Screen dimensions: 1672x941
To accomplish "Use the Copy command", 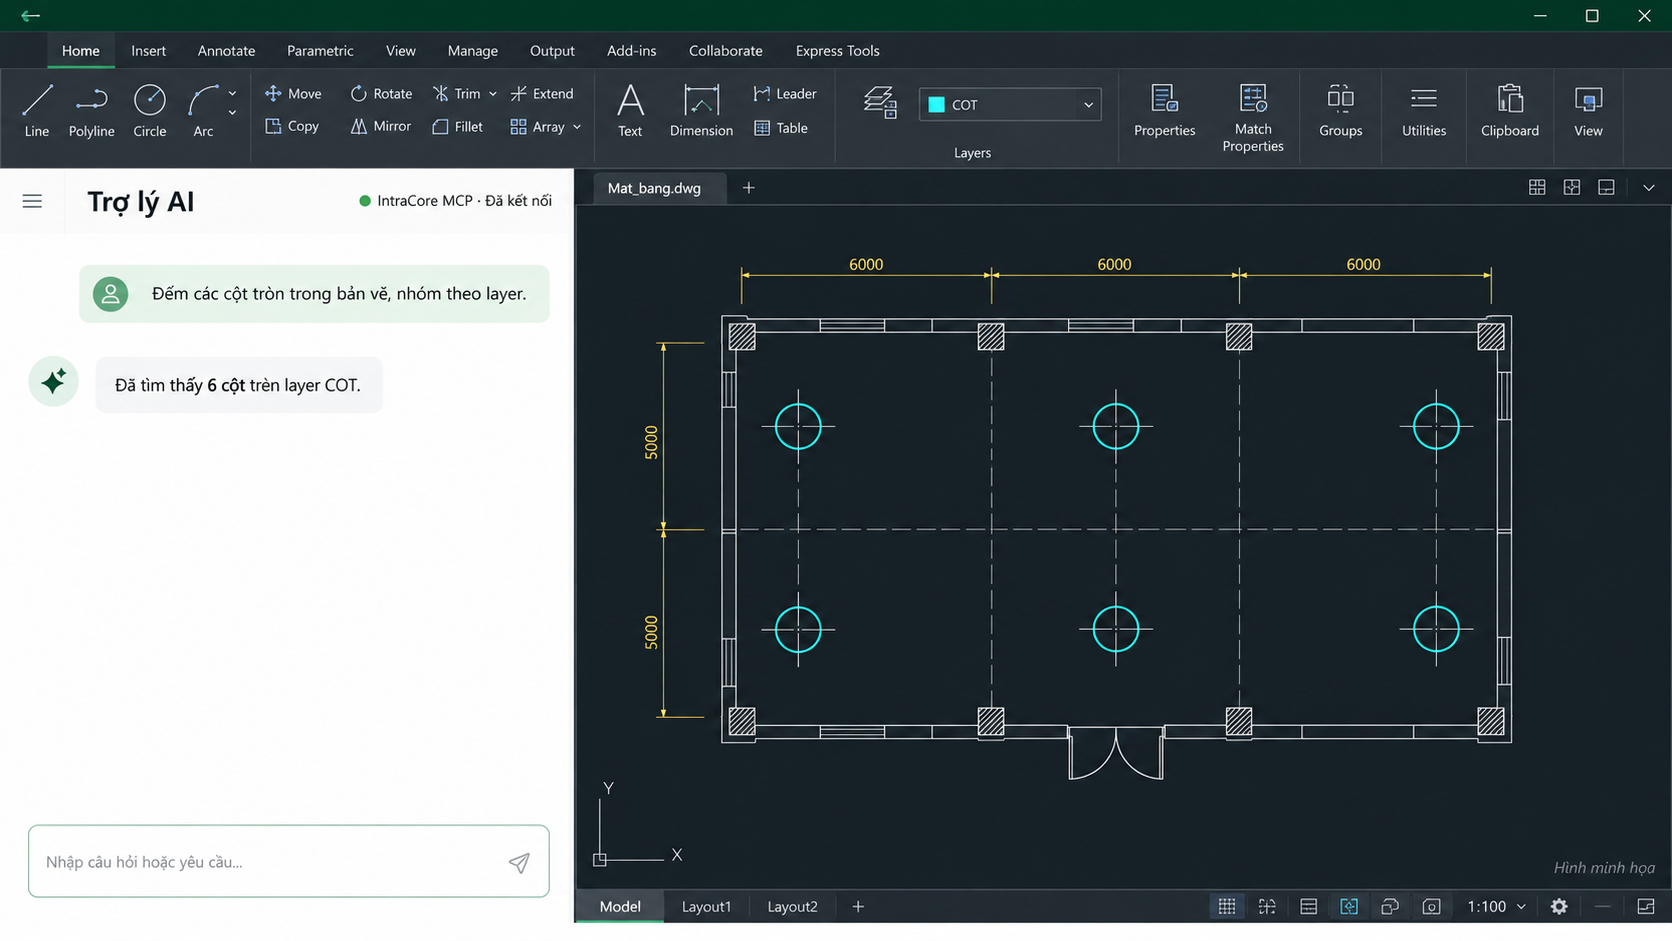I will click(x=292, y=126).
